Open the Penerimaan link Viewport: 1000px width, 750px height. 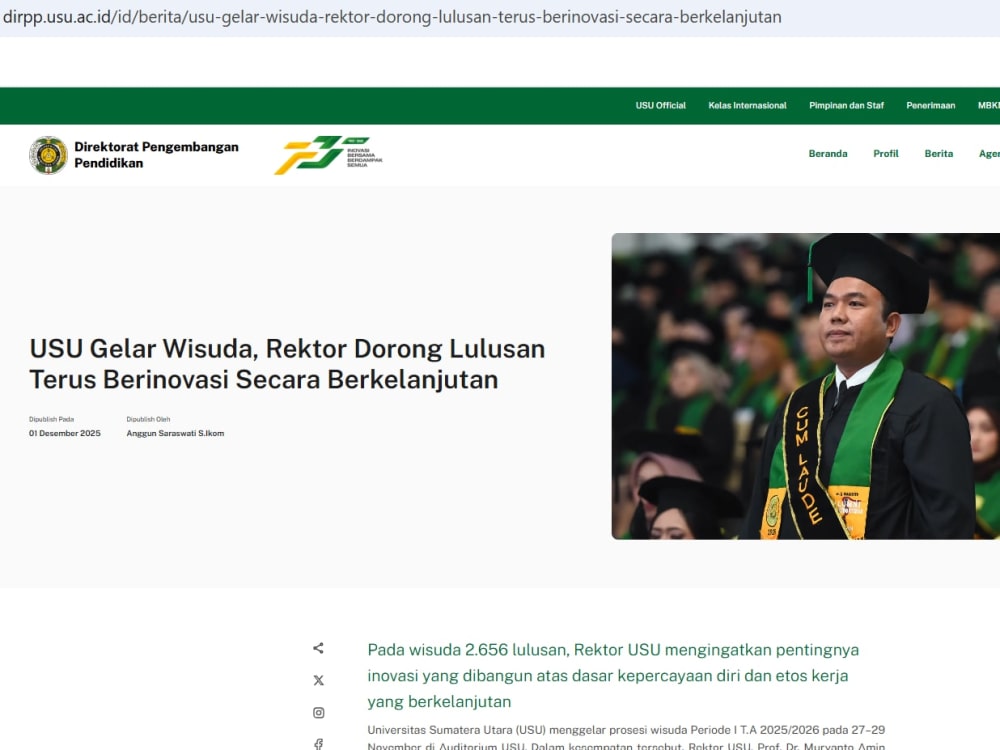[x=930, y=105]
